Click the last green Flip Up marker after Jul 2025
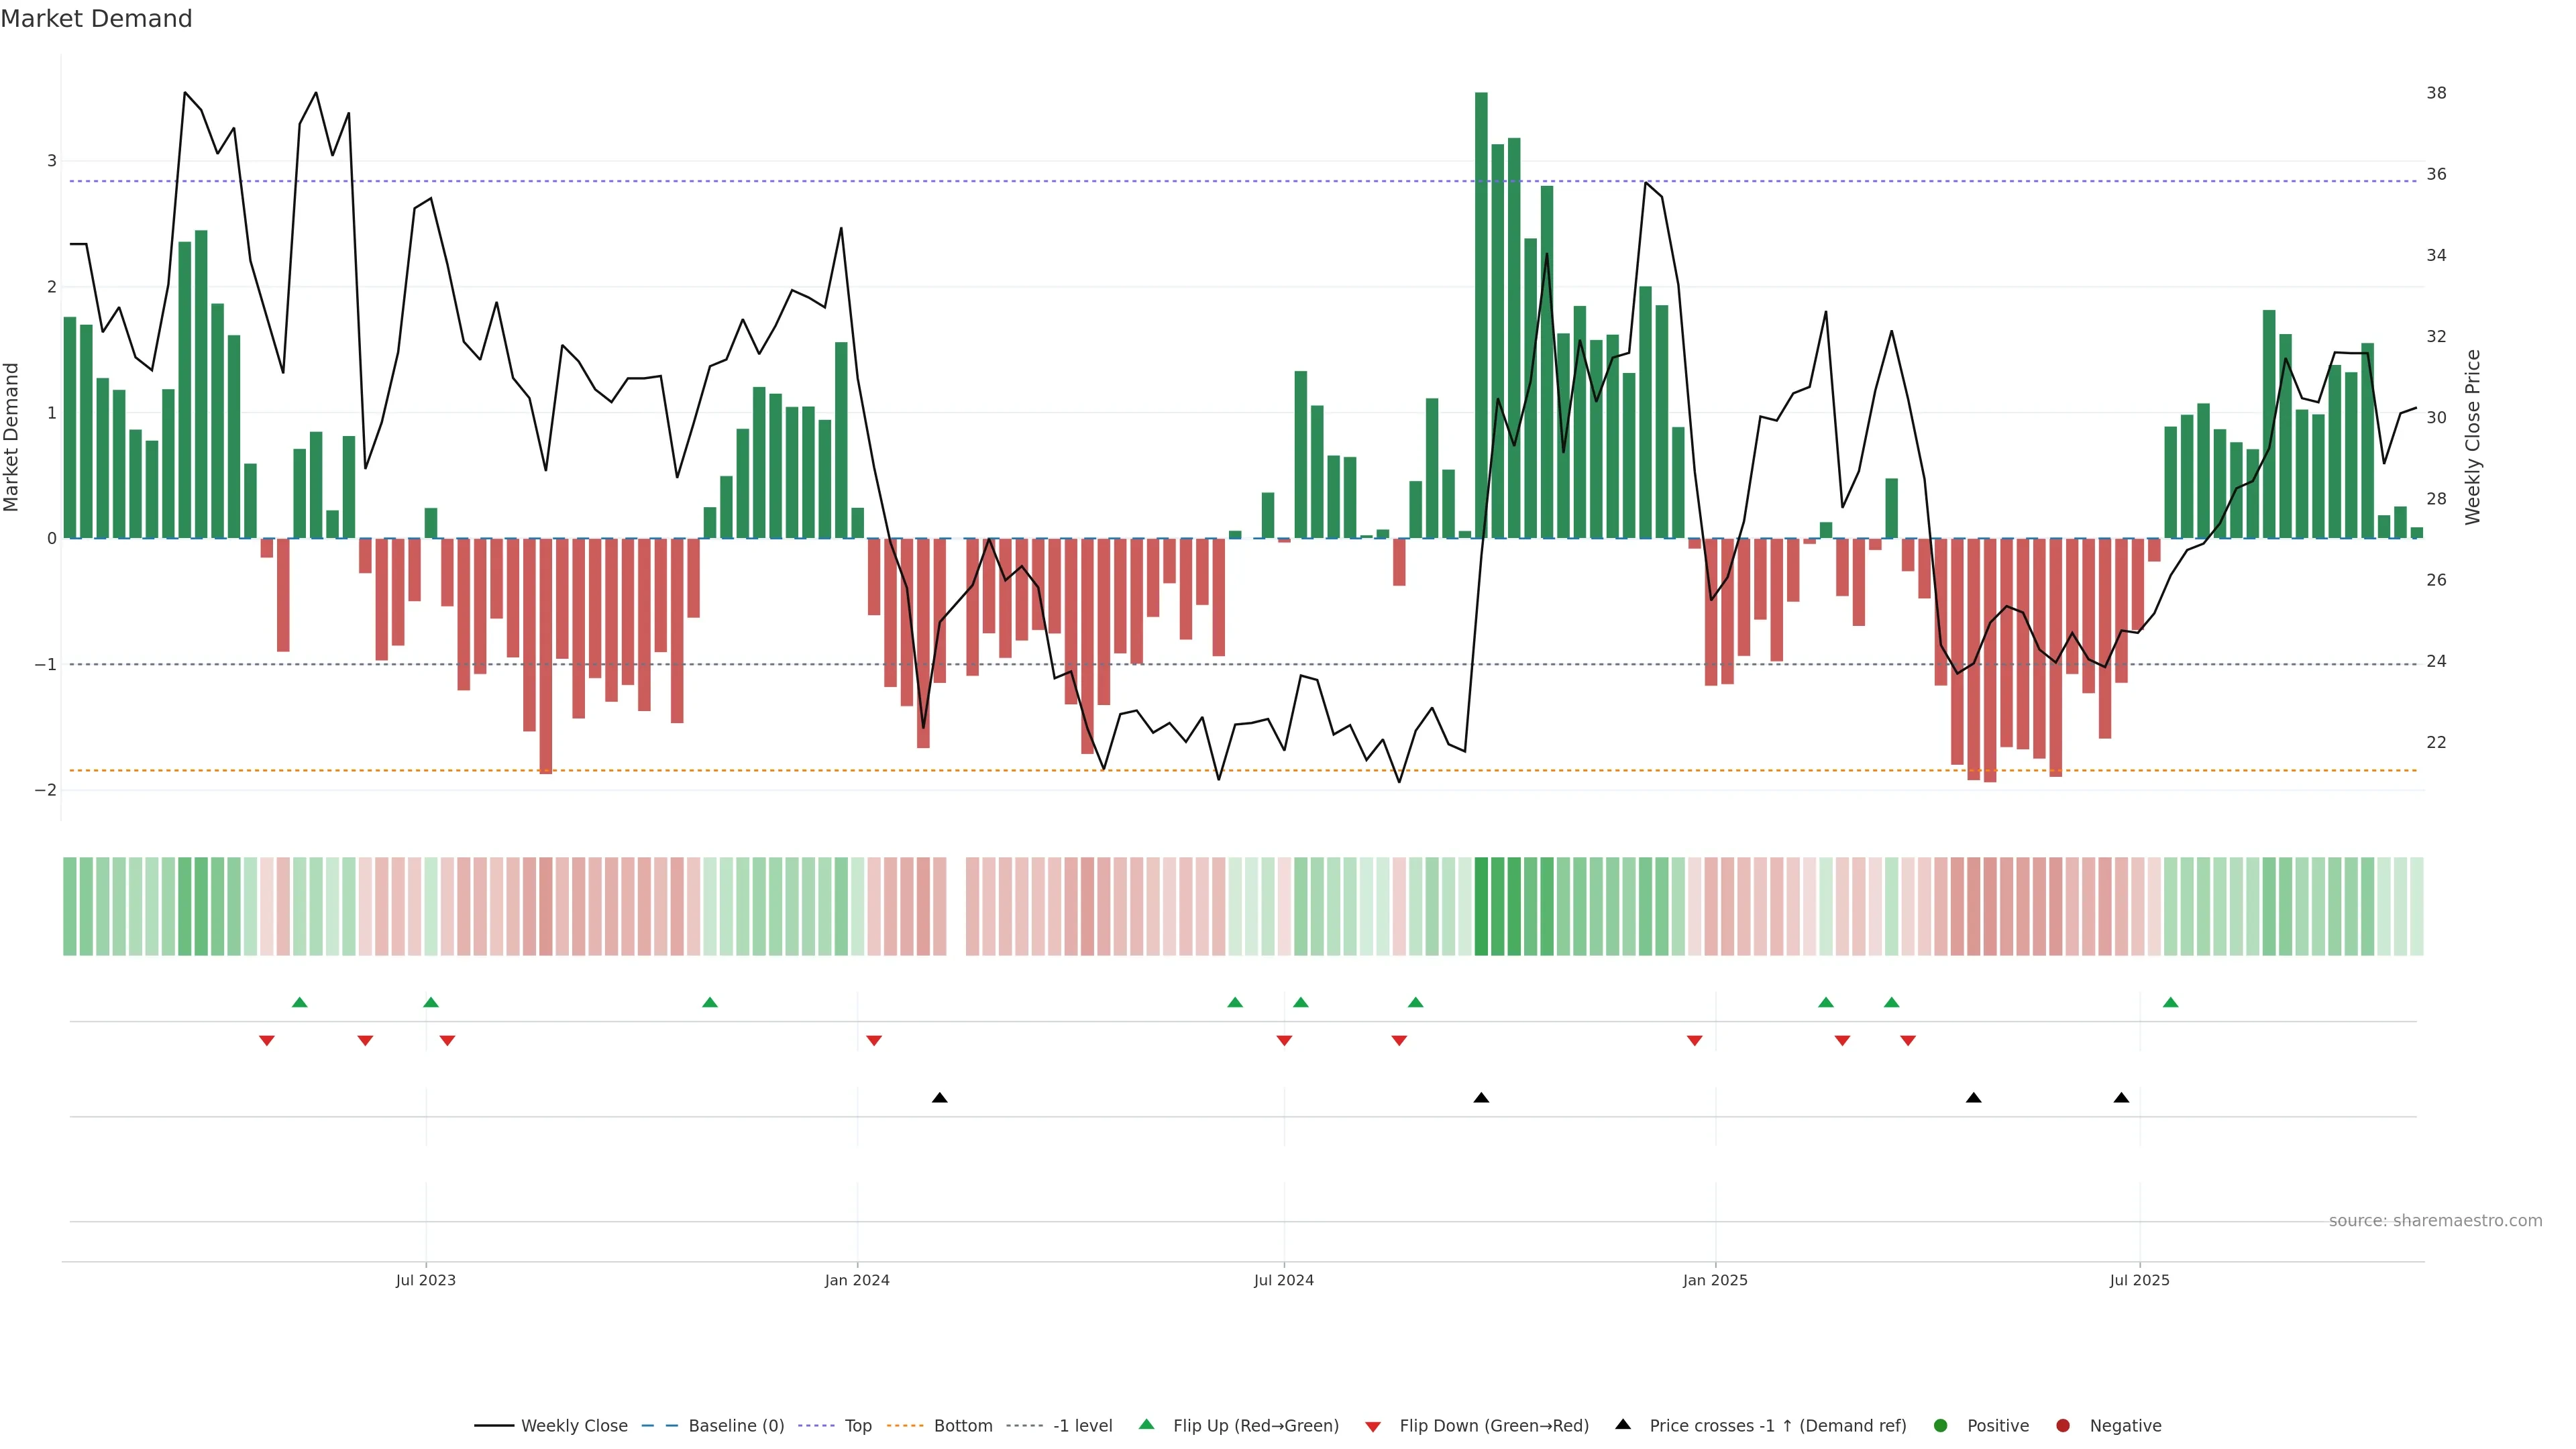This screenshot has height=1449, width=2576. click(x=2170, y=1002)
